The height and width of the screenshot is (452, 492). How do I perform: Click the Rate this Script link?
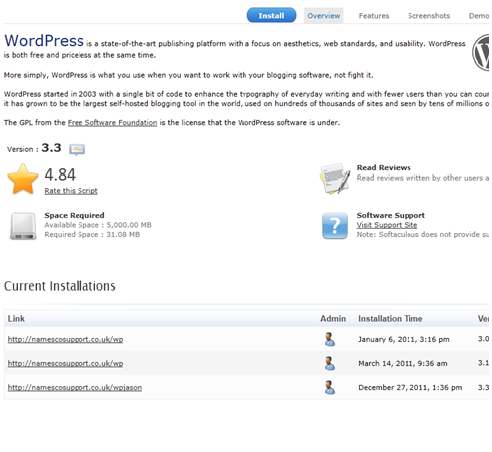[71, 191]
